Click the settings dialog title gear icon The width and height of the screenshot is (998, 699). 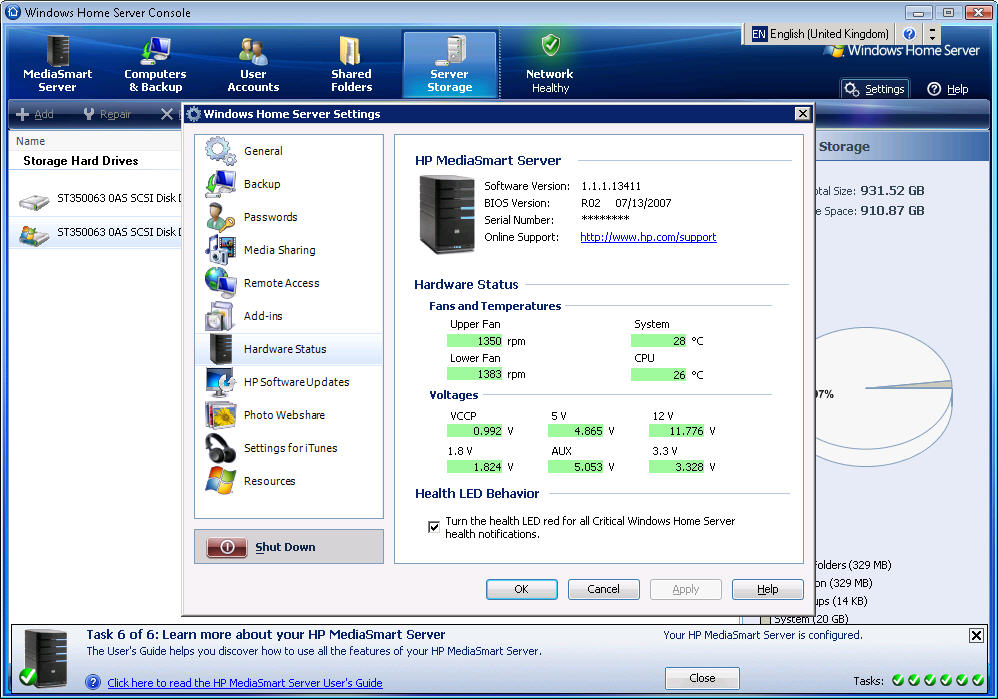[193, 114]
